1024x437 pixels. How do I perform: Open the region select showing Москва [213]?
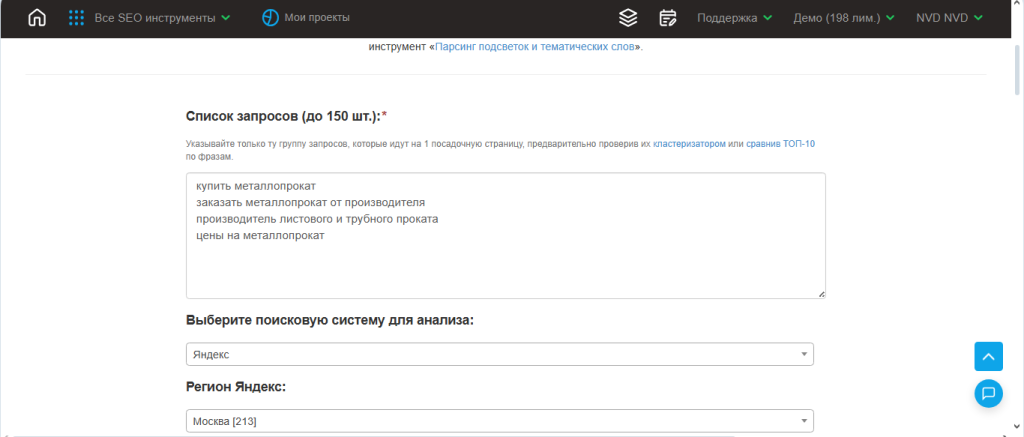[499, 422]
